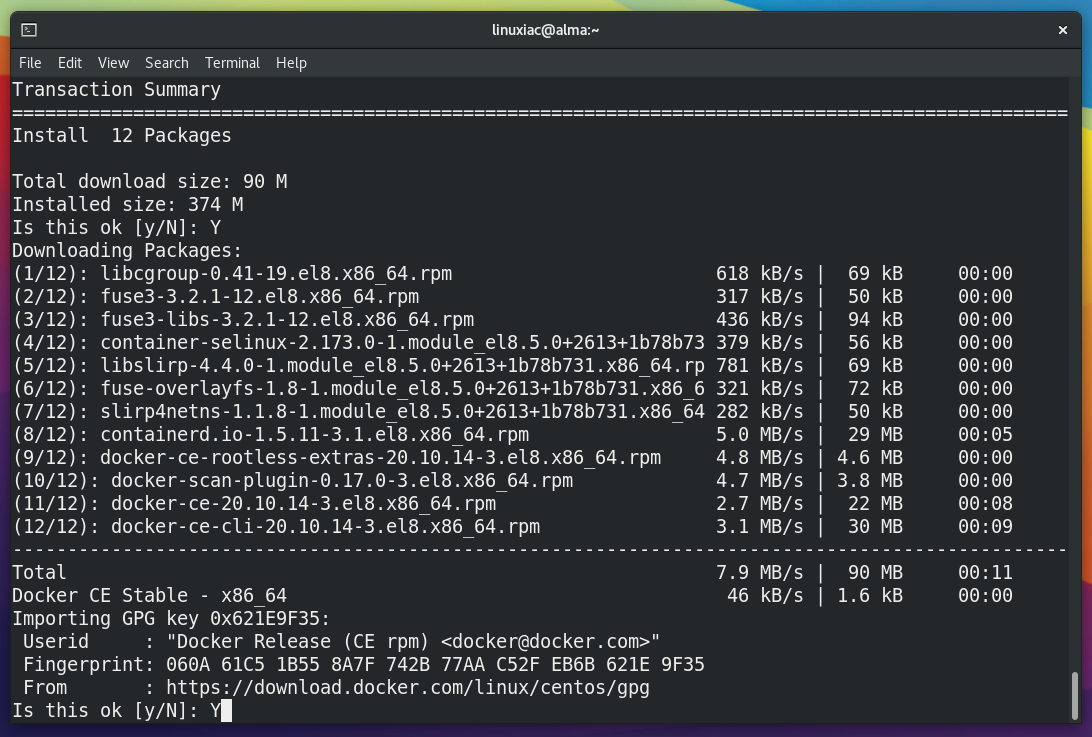Click the '00:09' time for docker-ce-cli

pyautogui.click(x=985, y=527)
